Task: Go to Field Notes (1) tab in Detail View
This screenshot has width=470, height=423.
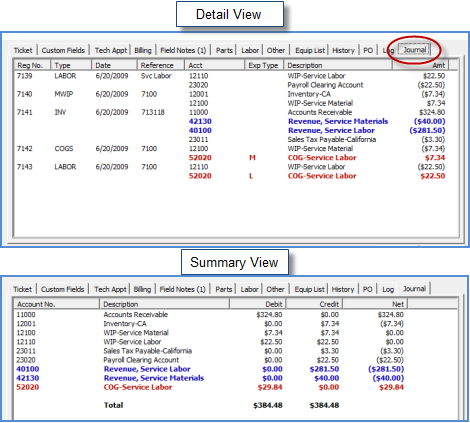Action: (183, 50)
